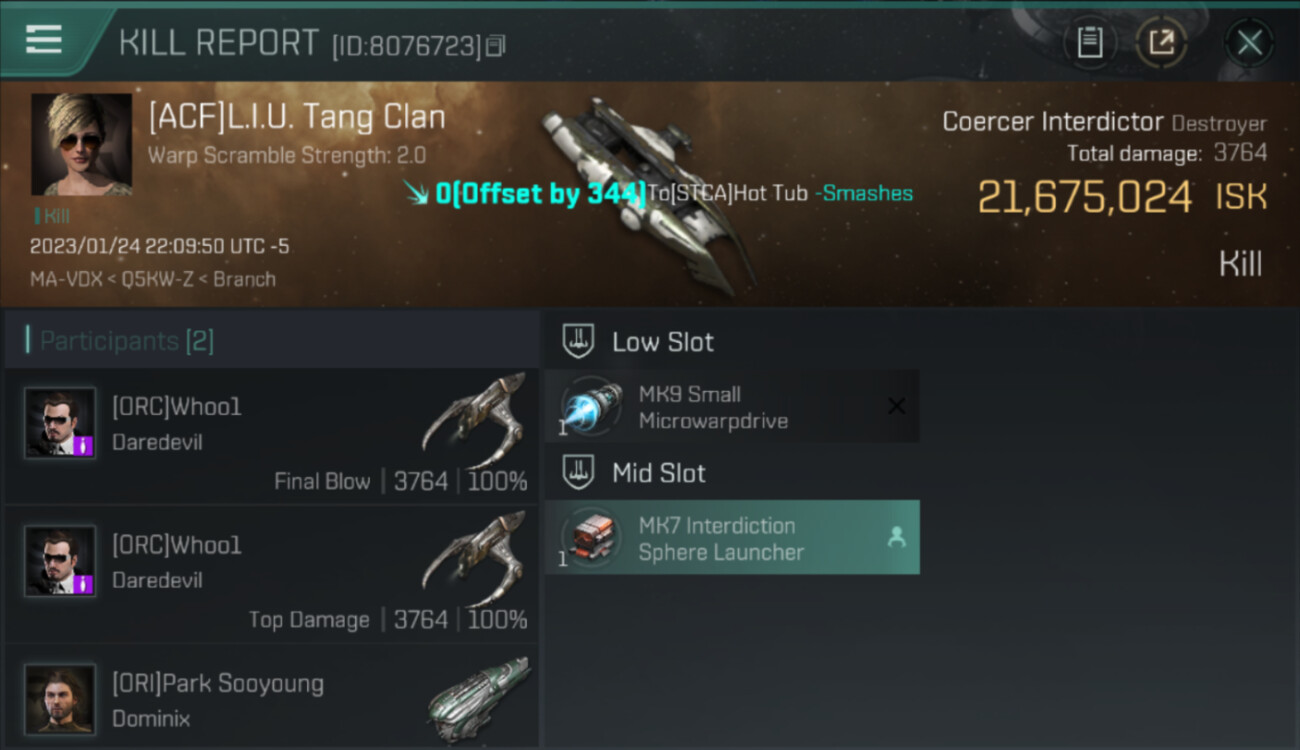Open the victim pilot portrait
This screenshot has width=1300, height=750.
81,144
